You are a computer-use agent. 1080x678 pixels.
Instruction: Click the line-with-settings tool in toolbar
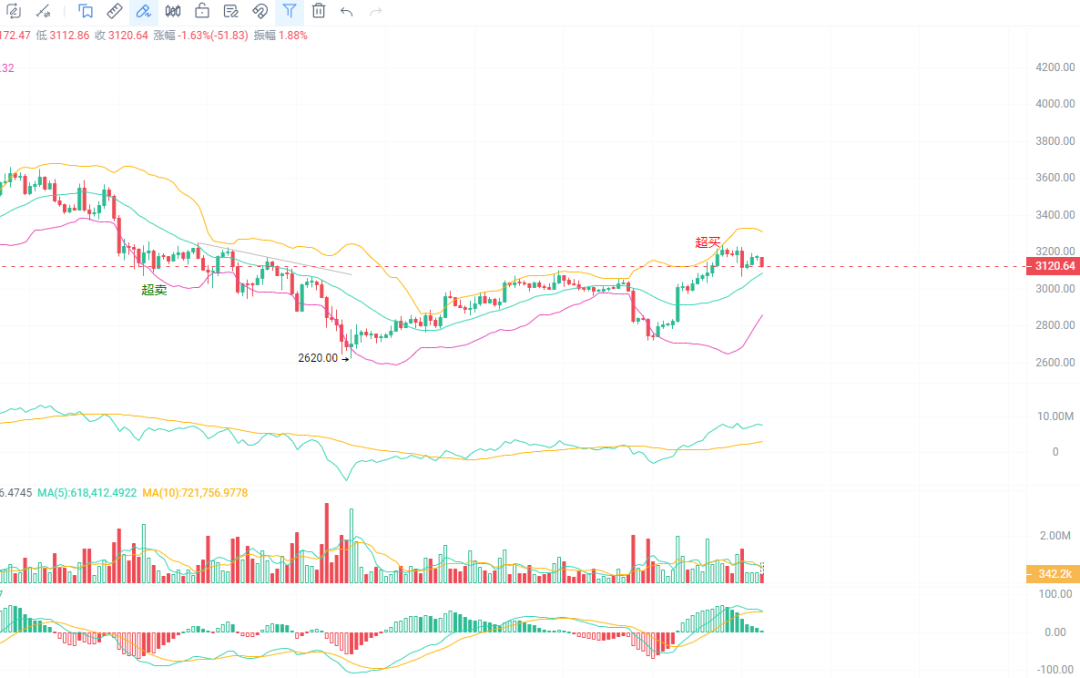point(43,12)
